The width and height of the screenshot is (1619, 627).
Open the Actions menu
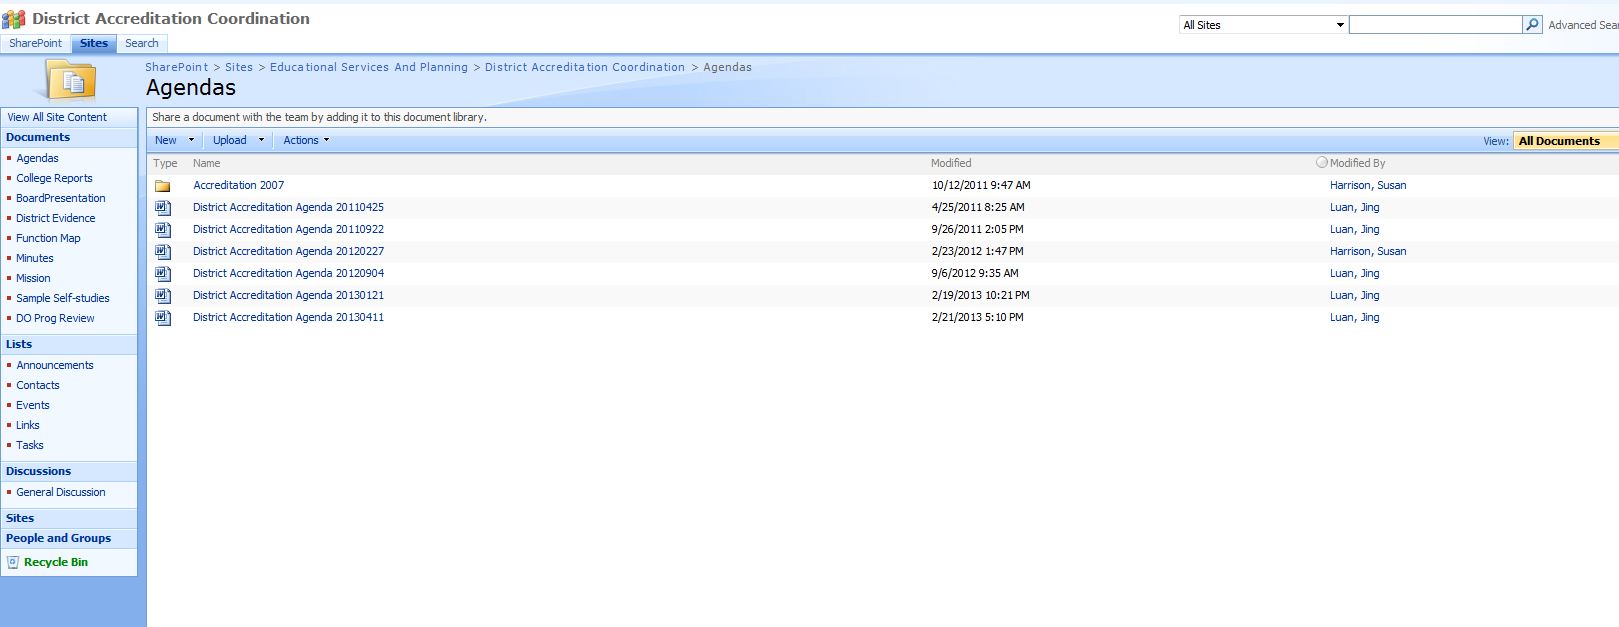[305, 141]
